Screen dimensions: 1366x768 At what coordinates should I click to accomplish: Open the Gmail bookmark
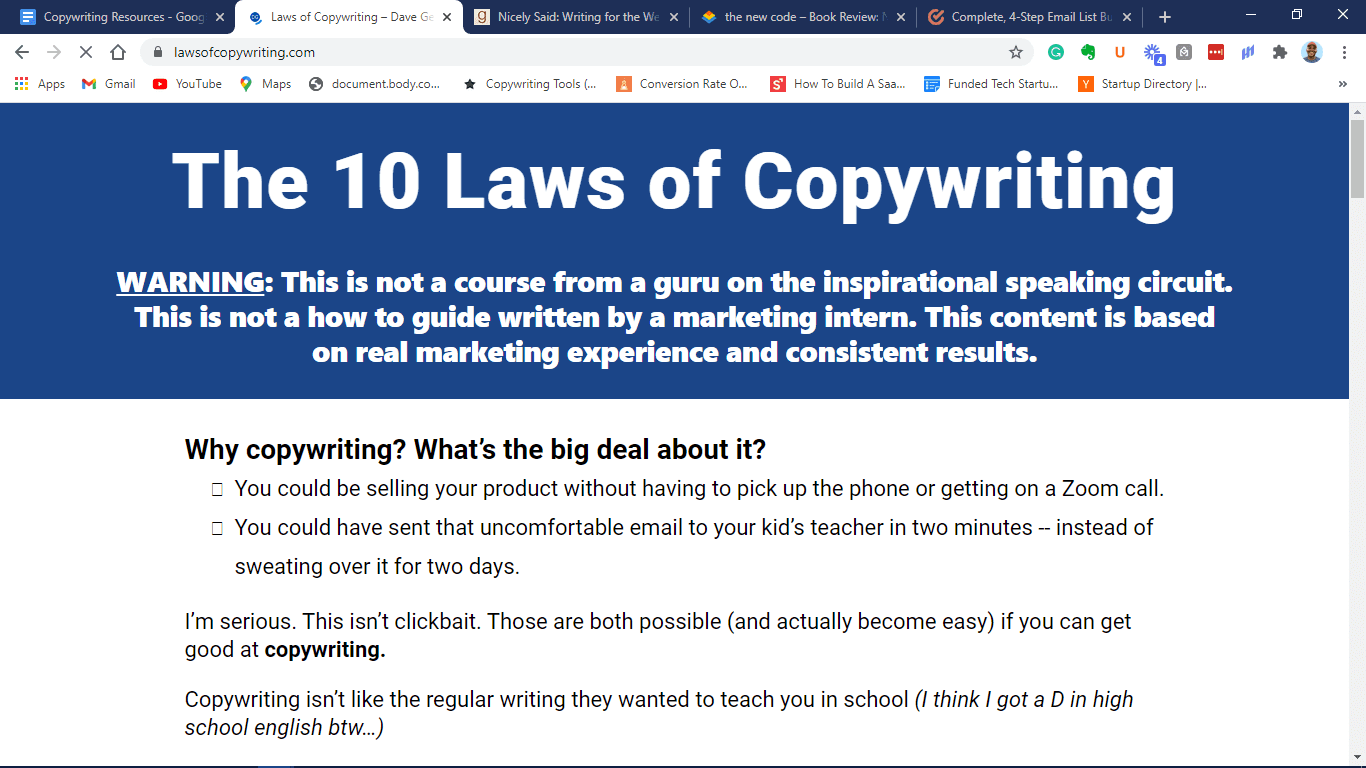(109, 84)
